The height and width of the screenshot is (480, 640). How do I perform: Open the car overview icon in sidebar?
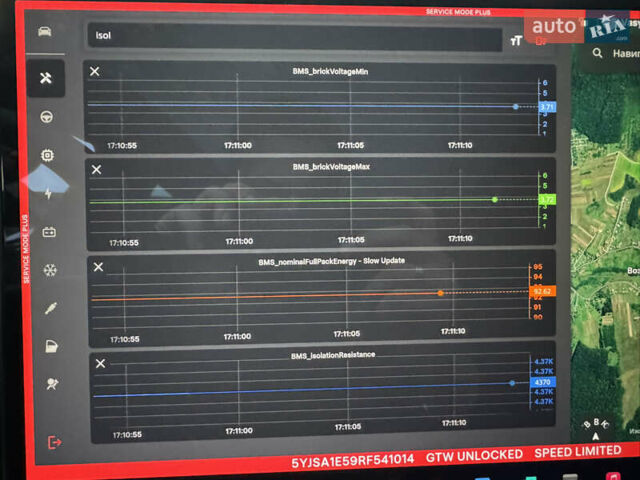tap(44, 31)
